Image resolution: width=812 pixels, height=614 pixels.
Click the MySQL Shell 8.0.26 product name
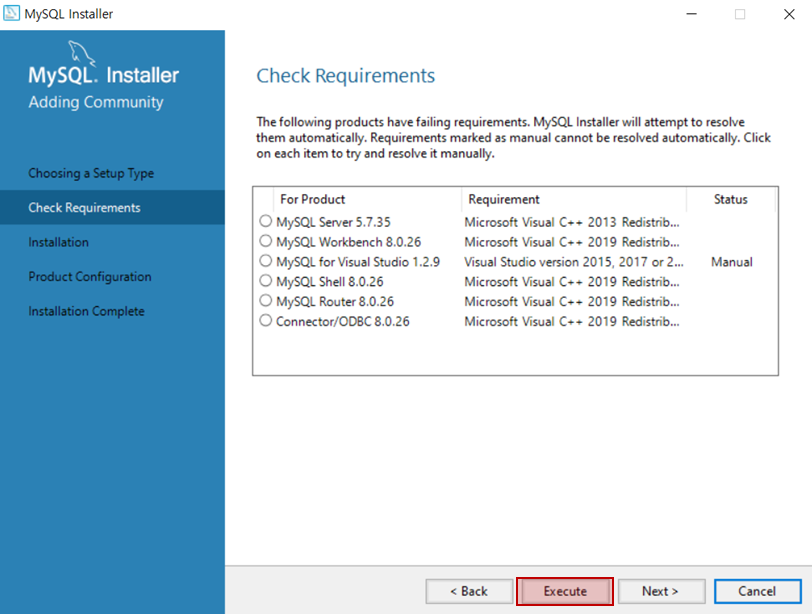pyautogui.click(x=330, y=282)
